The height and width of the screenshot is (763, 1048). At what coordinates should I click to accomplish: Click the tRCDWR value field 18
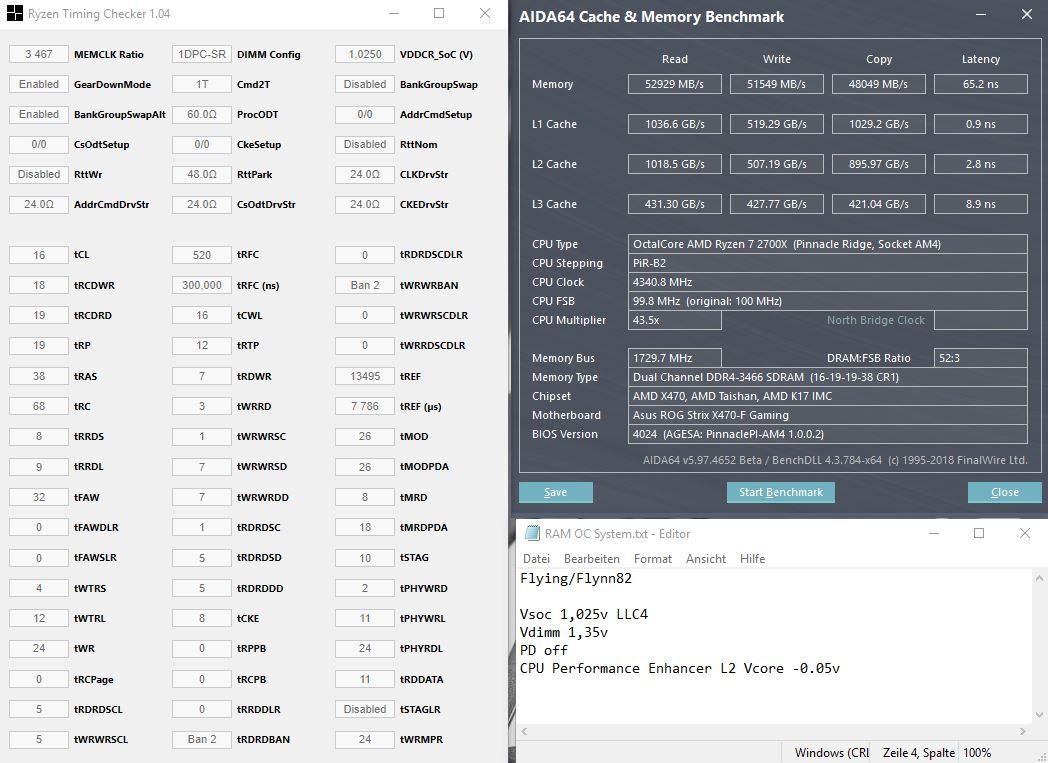pos(39,285)
